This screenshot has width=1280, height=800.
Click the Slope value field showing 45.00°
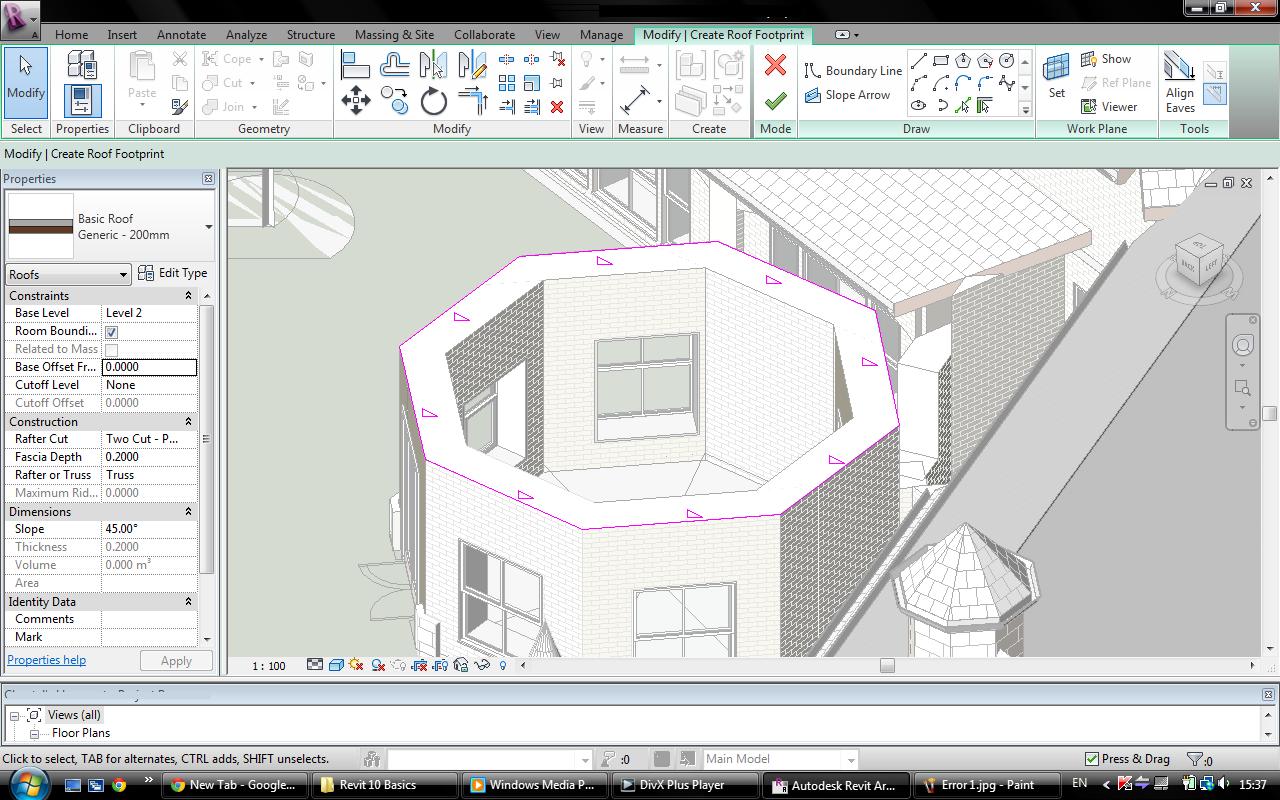point(149,529)
